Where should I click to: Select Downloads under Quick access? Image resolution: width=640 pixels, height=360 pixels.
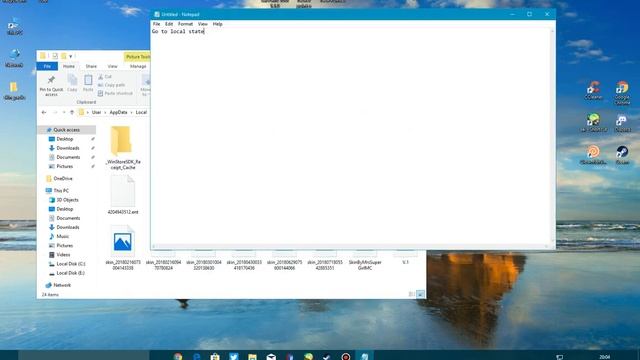point(68,148)
